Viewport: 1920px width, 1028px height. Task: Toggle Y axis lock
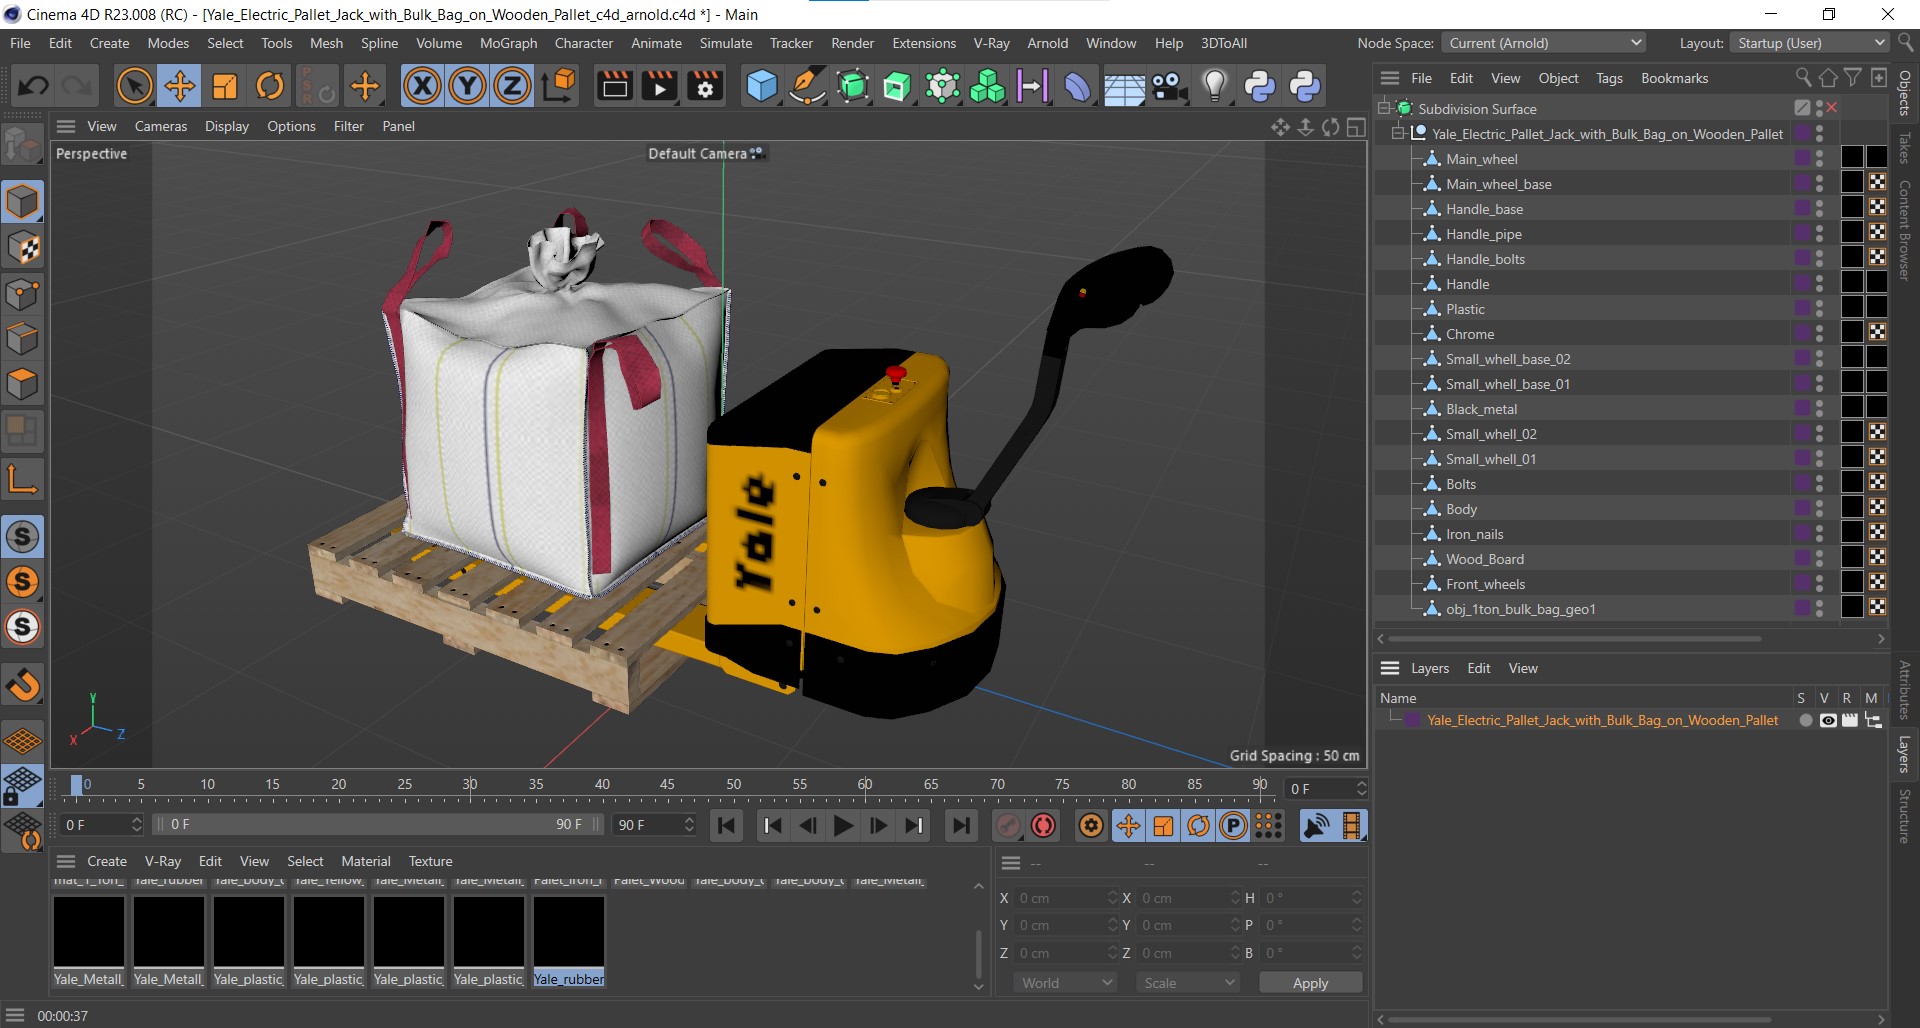[x=467, y=86]
